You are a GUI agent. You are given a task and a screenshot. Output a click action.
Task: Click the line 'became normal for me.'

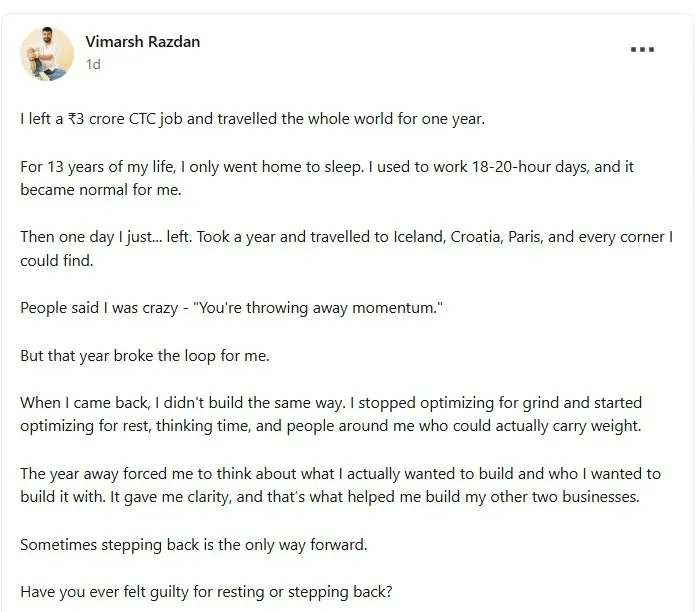[x=101, y=190]
